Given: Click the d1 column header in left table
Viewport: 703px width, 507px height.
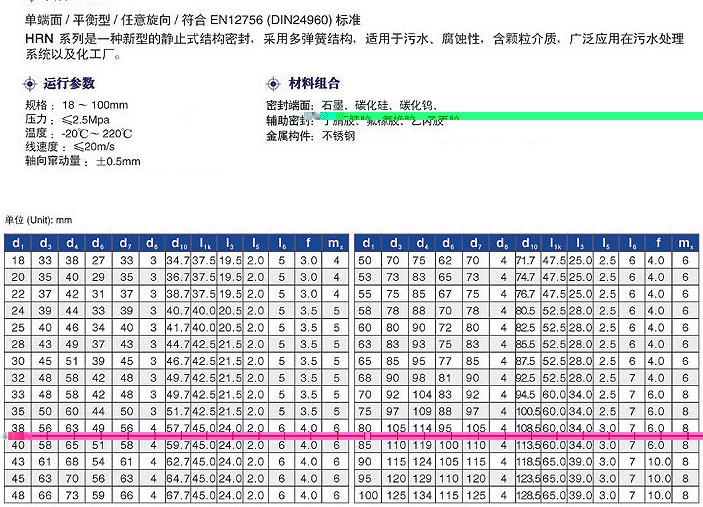Looking at the screenshot, I should 18,243.
